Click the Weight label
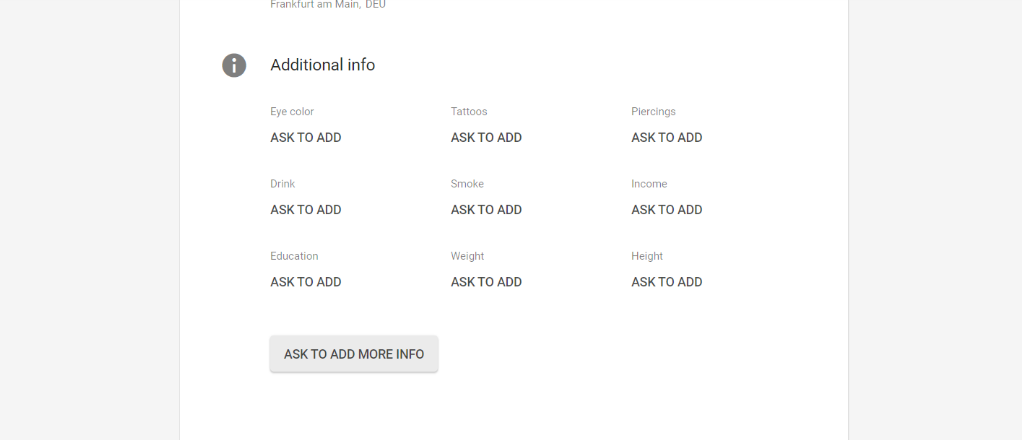This screenshot has height=440, width=1022. pos(467,256)
